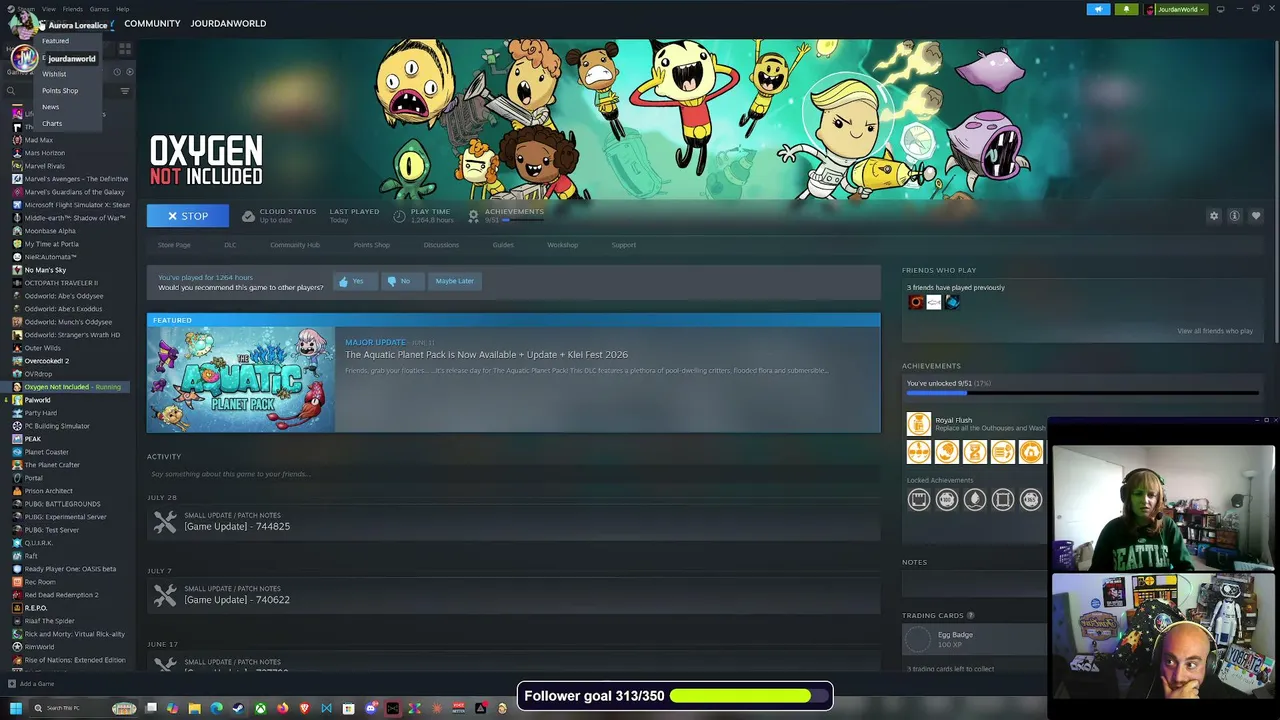Switch to Big Picture mode monitor icon

tap(1220, 9)
